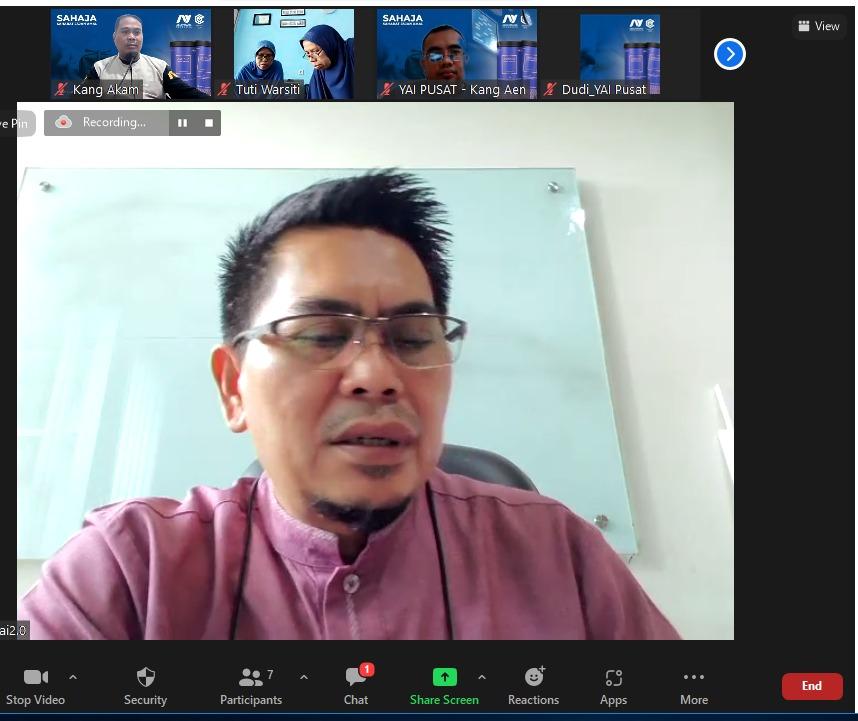The height and width of the screenshot is (721, 858).
Task: Open the Reactions emoji picker
Action: pos(533,678)
